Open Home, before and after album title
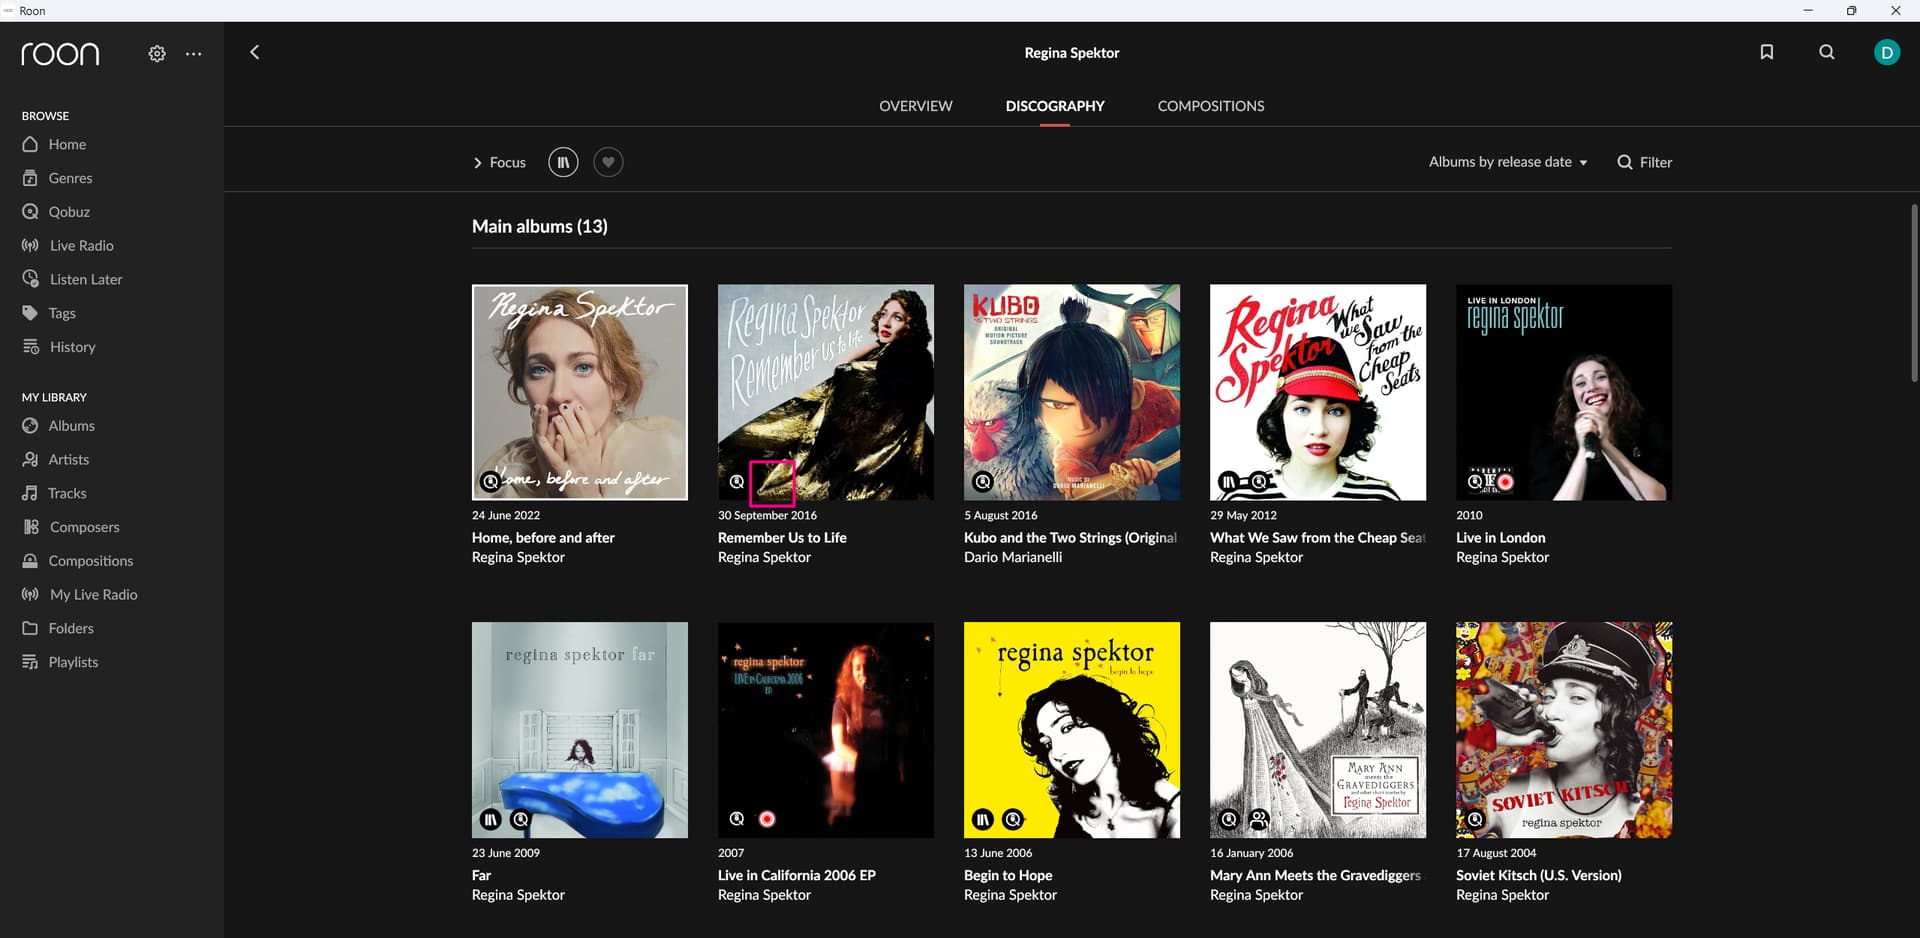The height and width of the screenshot is (938, 1920). pos(543,538)
